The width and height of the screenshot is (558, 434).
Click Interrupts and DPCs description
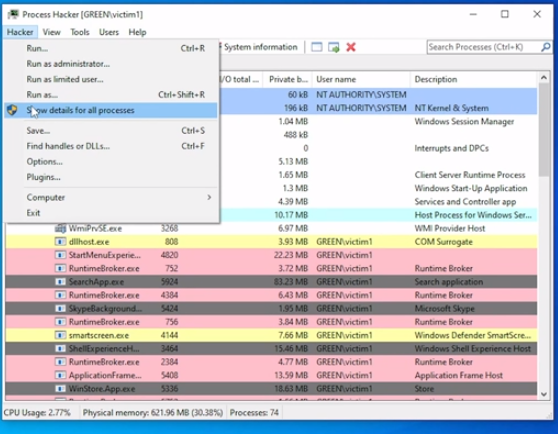tap(451, 148)
